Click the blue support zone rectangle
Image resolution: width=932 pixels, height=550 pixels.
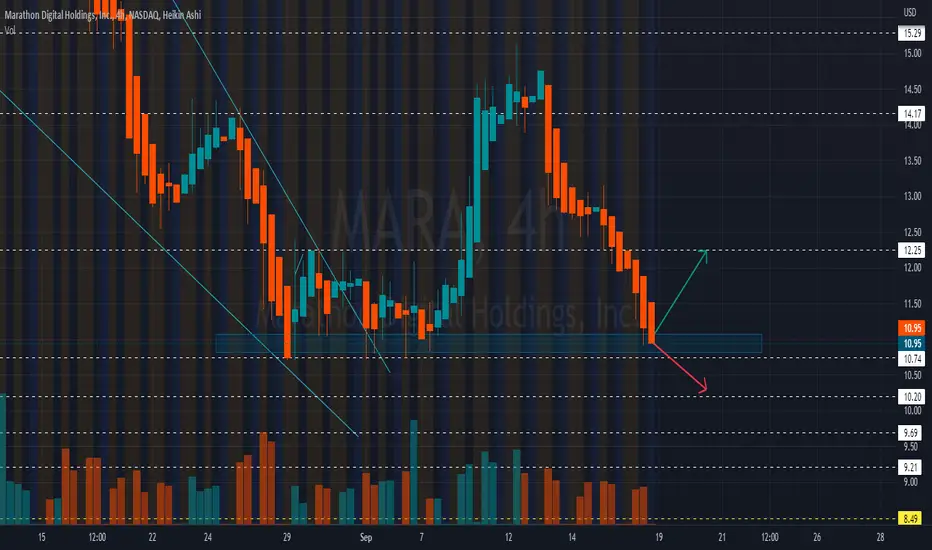click(x=488, y=344)
